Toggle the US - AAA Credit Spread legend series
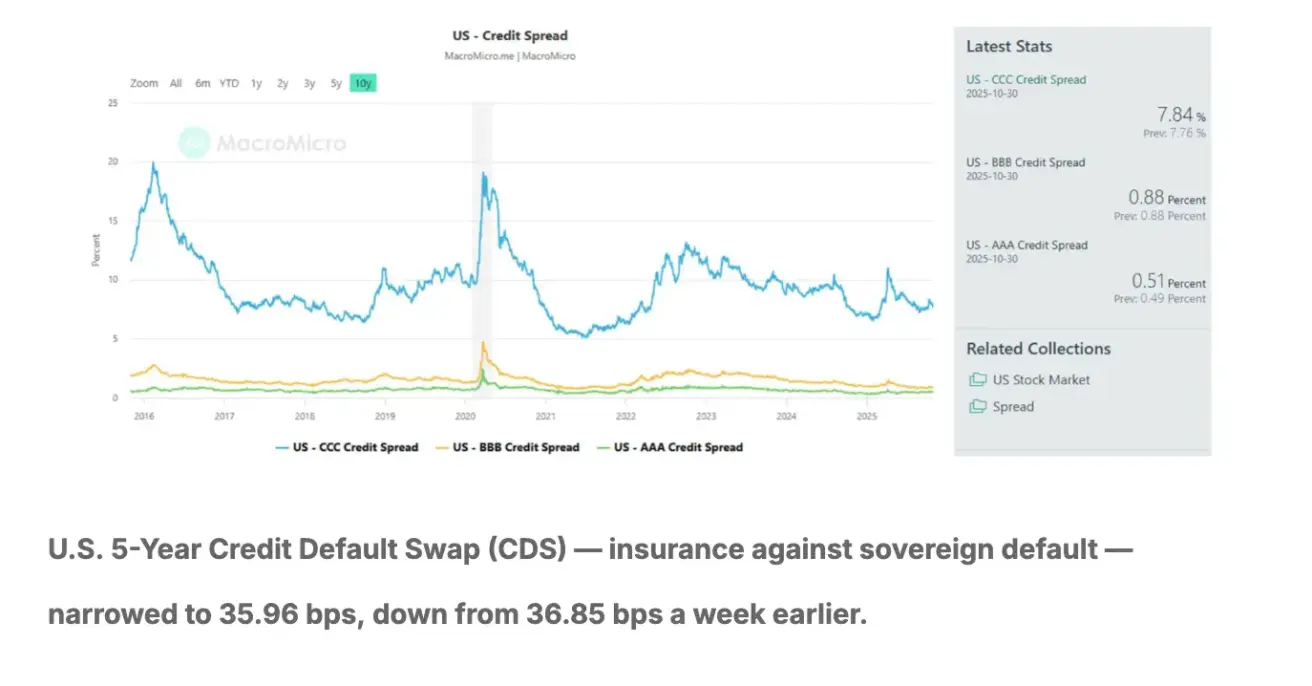1312x686 pixels. pos(679,448)
